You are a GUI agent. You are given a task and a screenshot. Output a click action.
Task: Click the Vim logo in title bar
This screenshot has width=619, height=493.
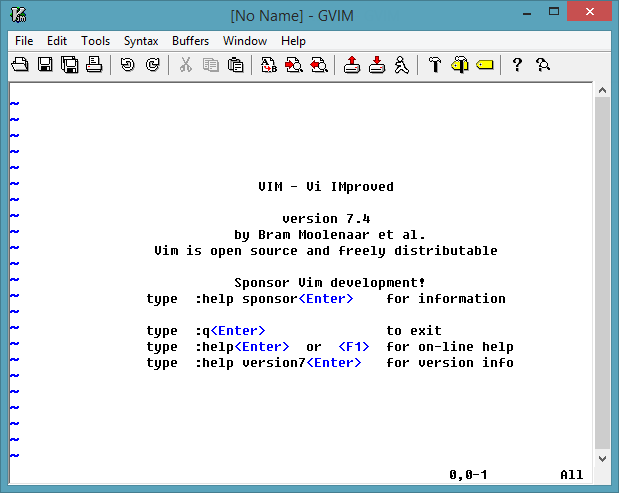18,15
